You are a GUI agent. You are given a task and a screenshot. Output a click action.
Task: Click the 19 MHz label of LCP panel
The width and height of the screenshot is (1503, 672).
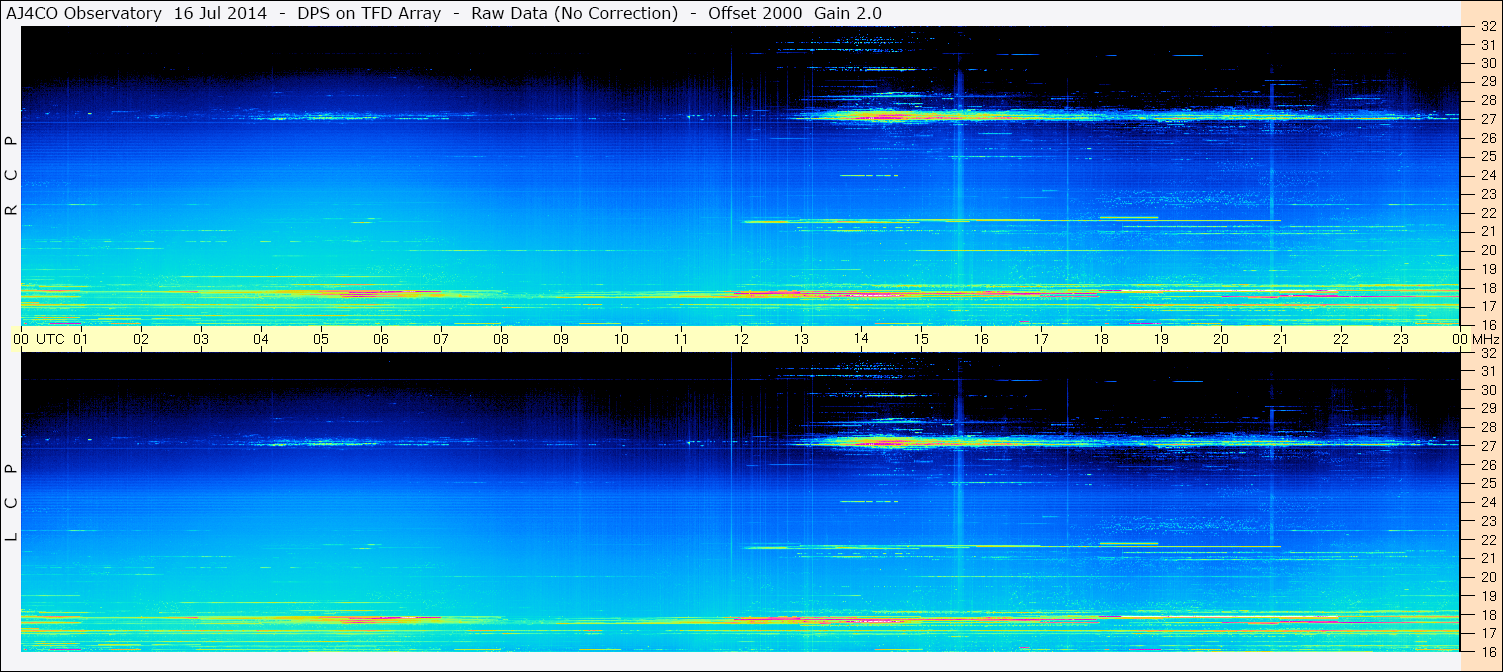click(1488, 596)
